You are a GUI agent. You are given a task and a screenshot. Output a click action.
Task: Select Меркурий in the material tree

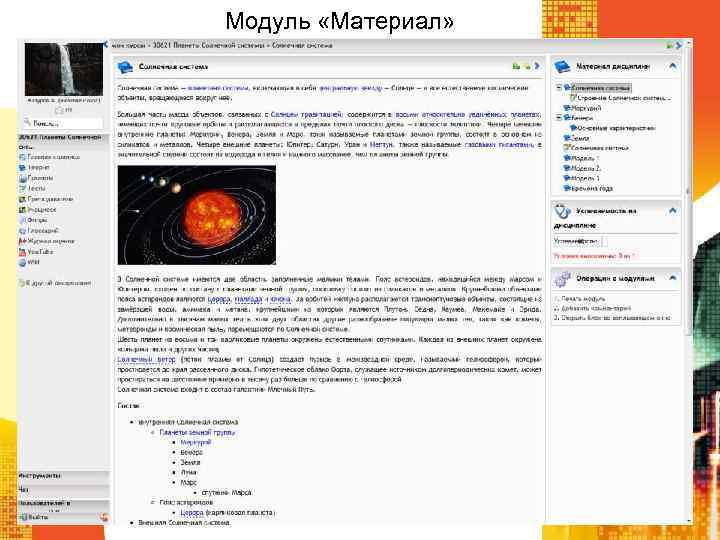pos(585,108)
